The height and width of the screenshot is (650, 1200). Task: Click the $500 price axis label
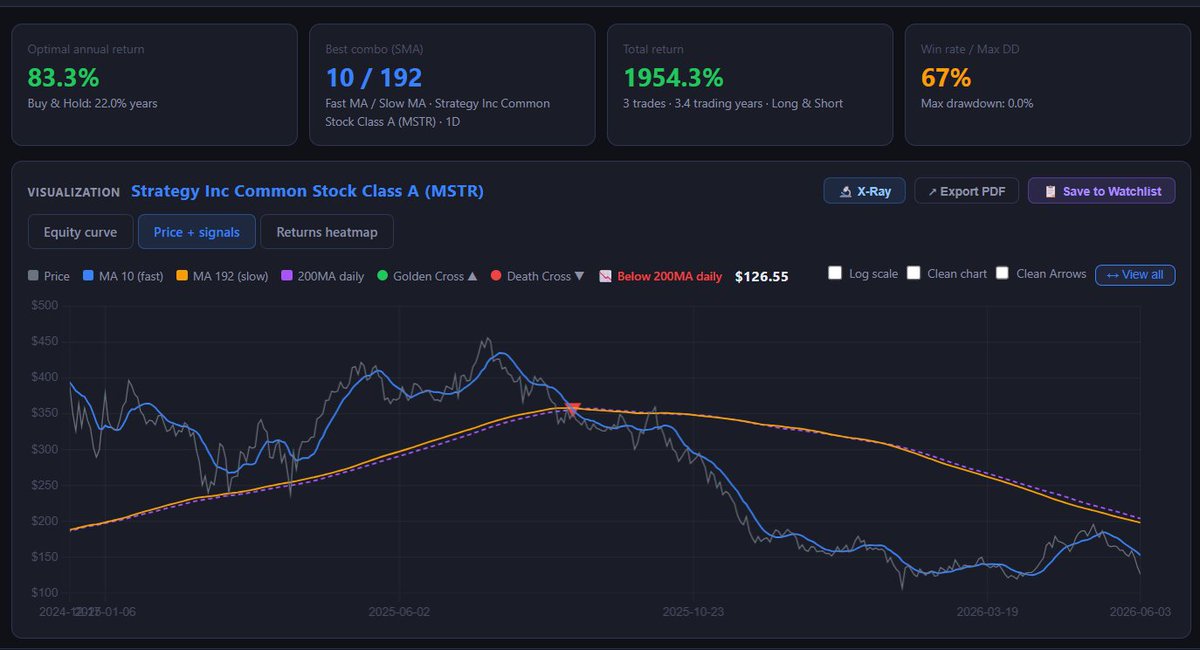(43, 305)
